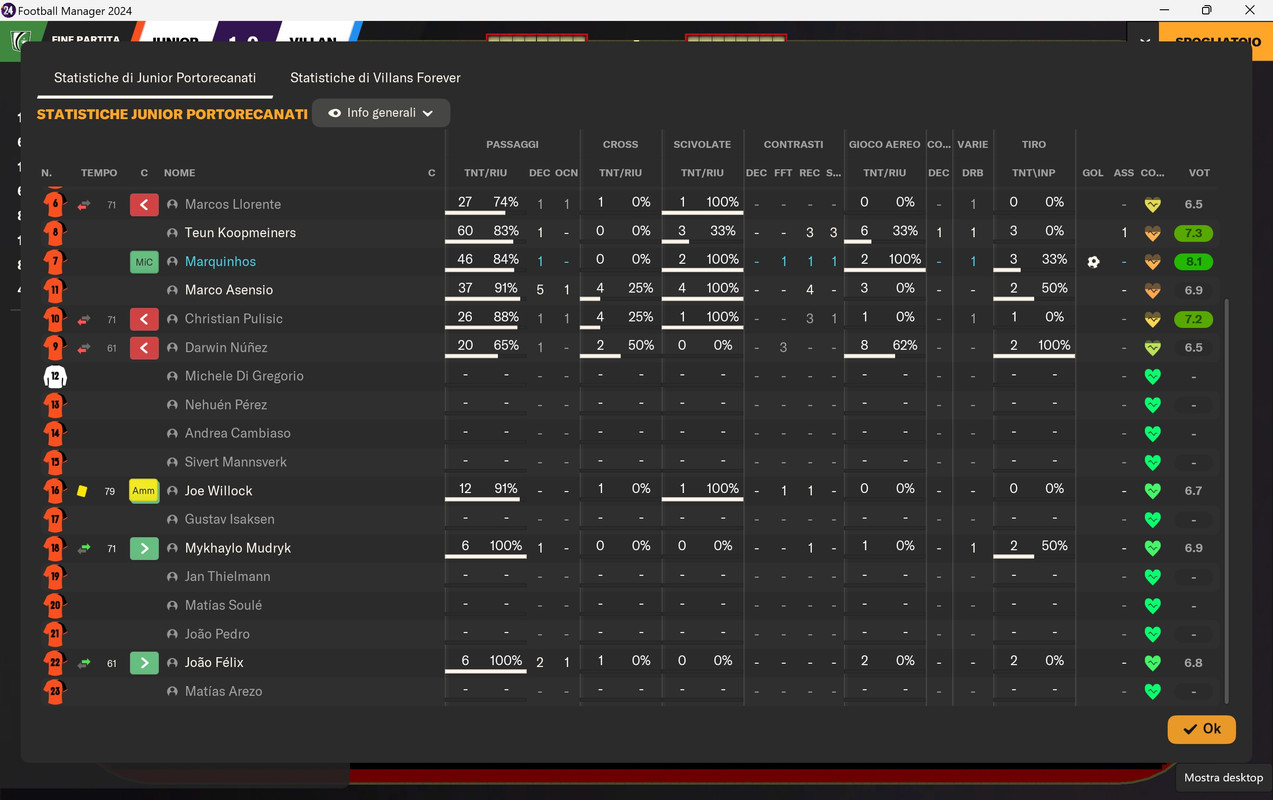This screenshot has width=1273, height=800.
Task: Click Joe Willock's yellow card icon
Action: [x=82, y=491]
